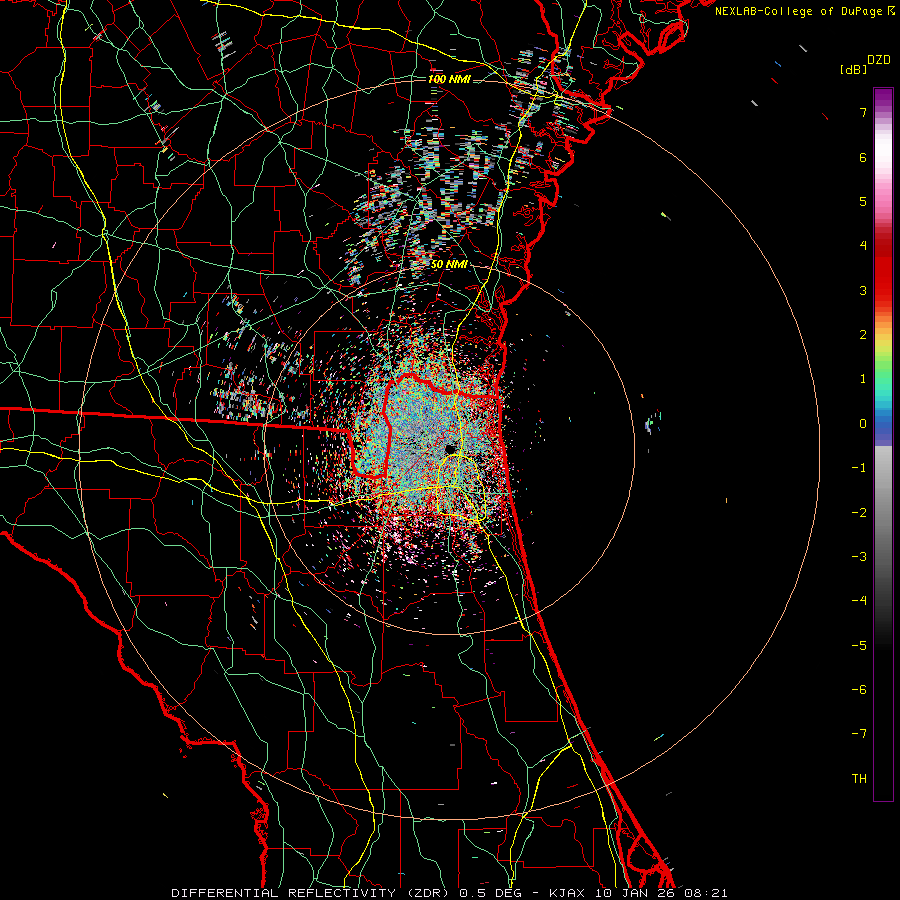Viewport: 900px width, 900px height.
Task: Click the -4 value on the color scale
Action: (859, 601)
